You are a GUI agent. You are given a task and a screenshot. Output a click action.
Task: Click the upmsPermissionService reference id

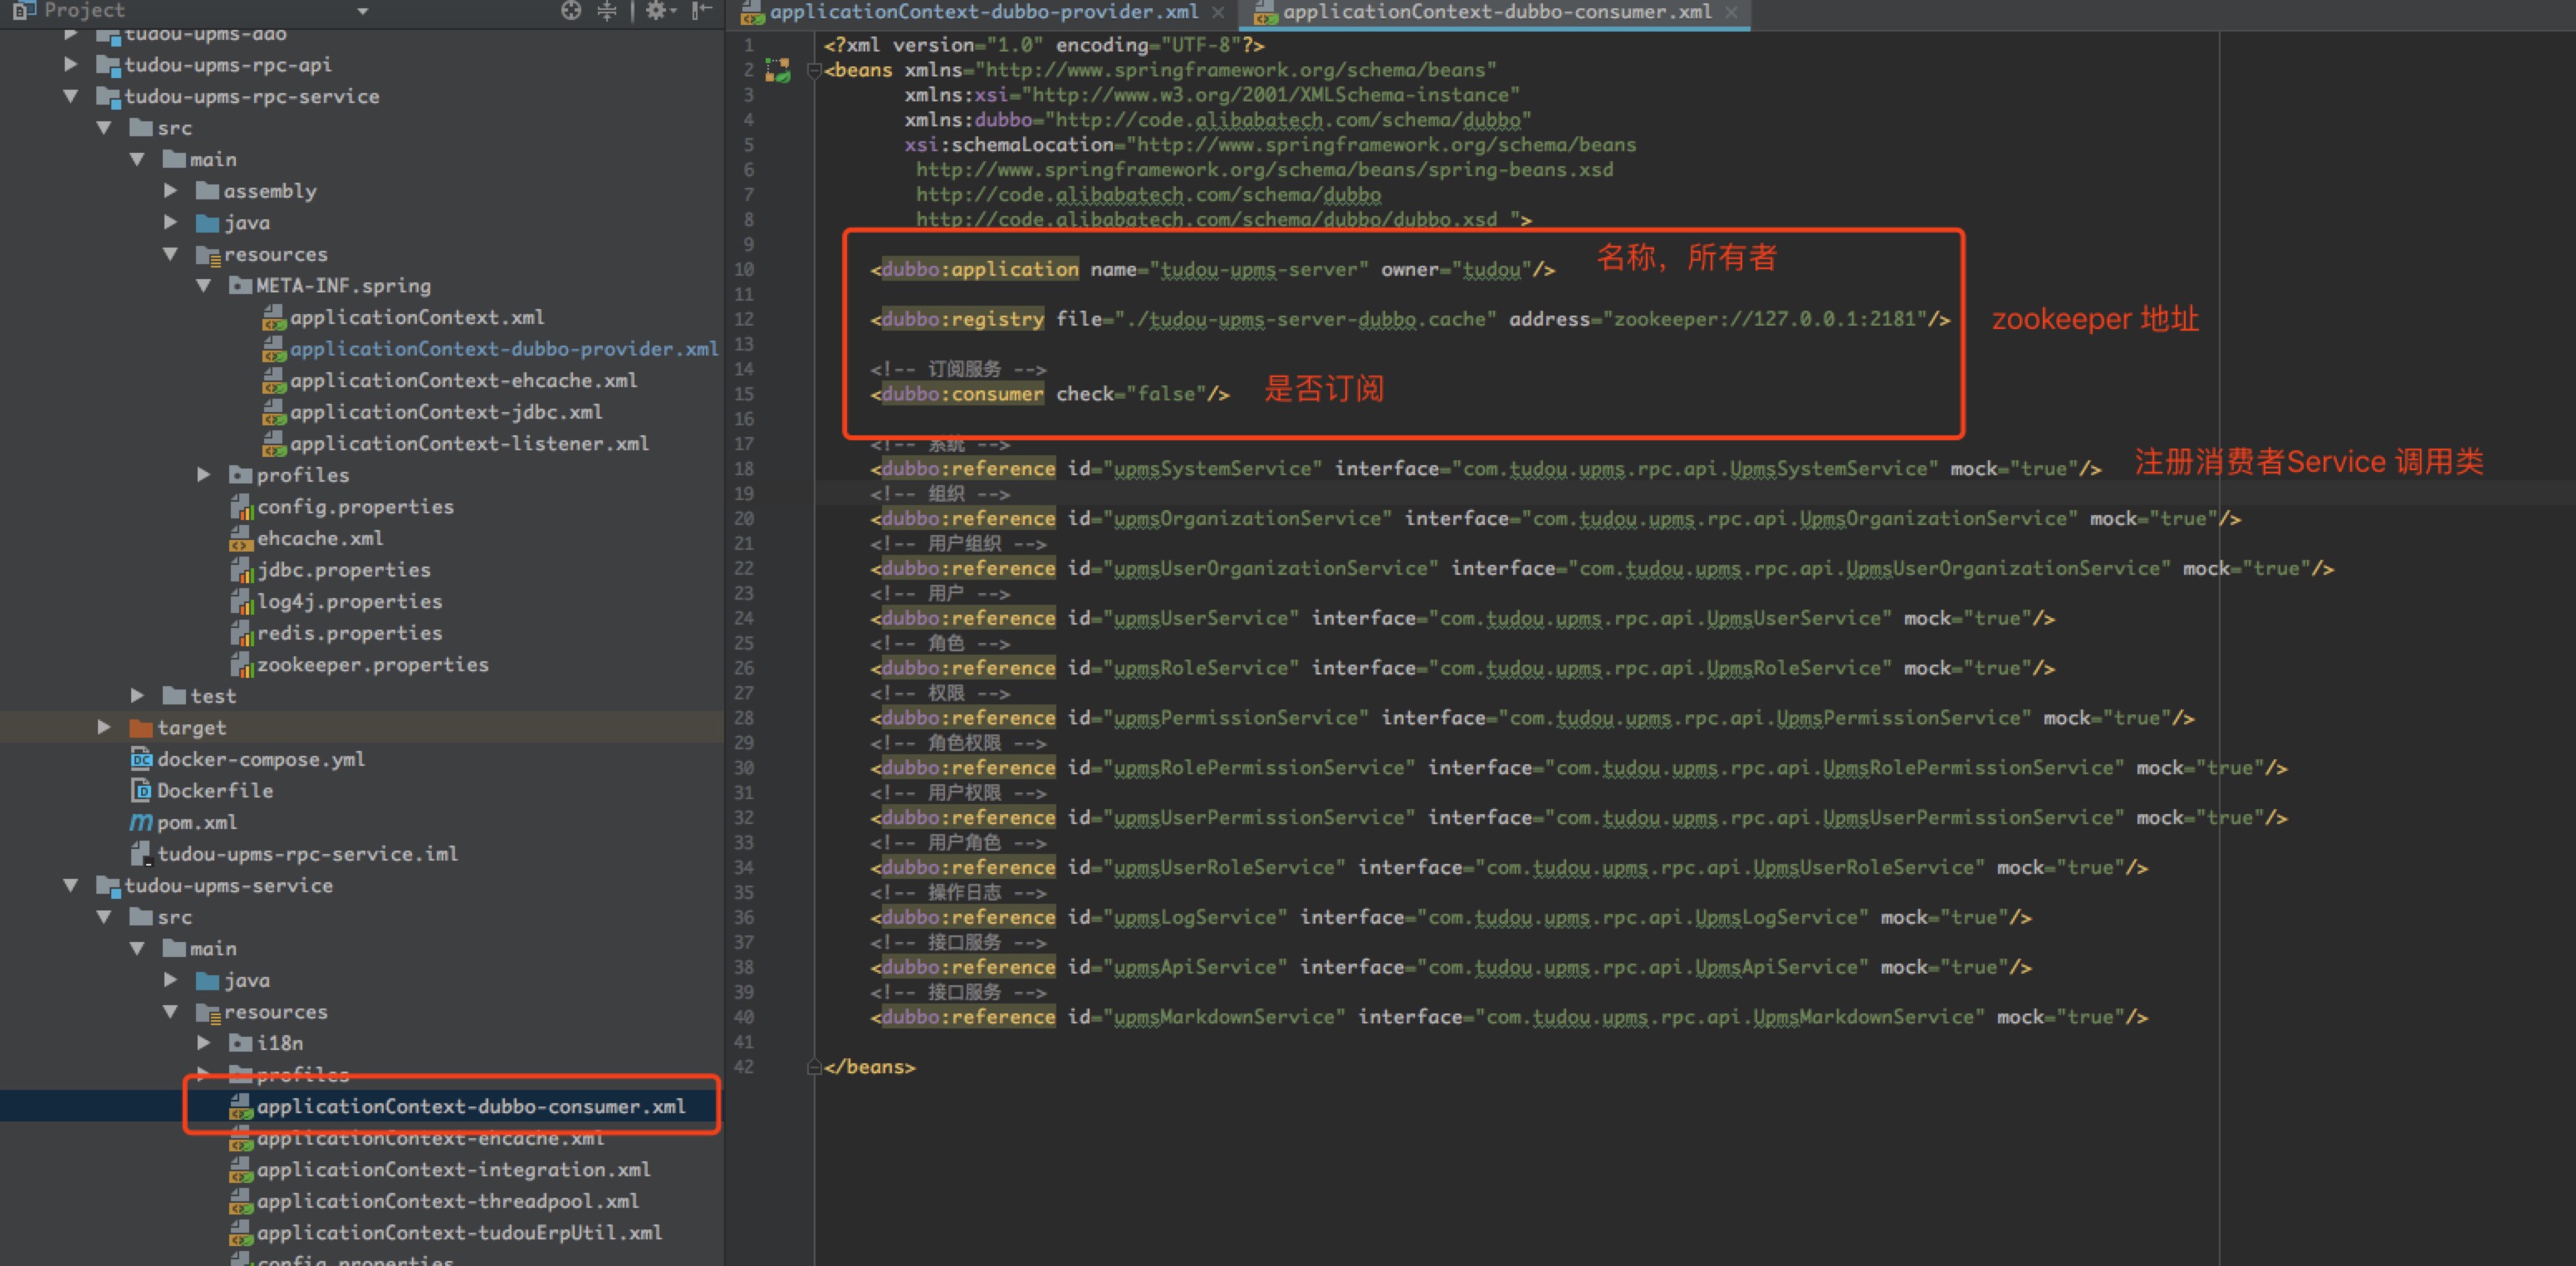pyautogui.click(x=1236, y=718)
